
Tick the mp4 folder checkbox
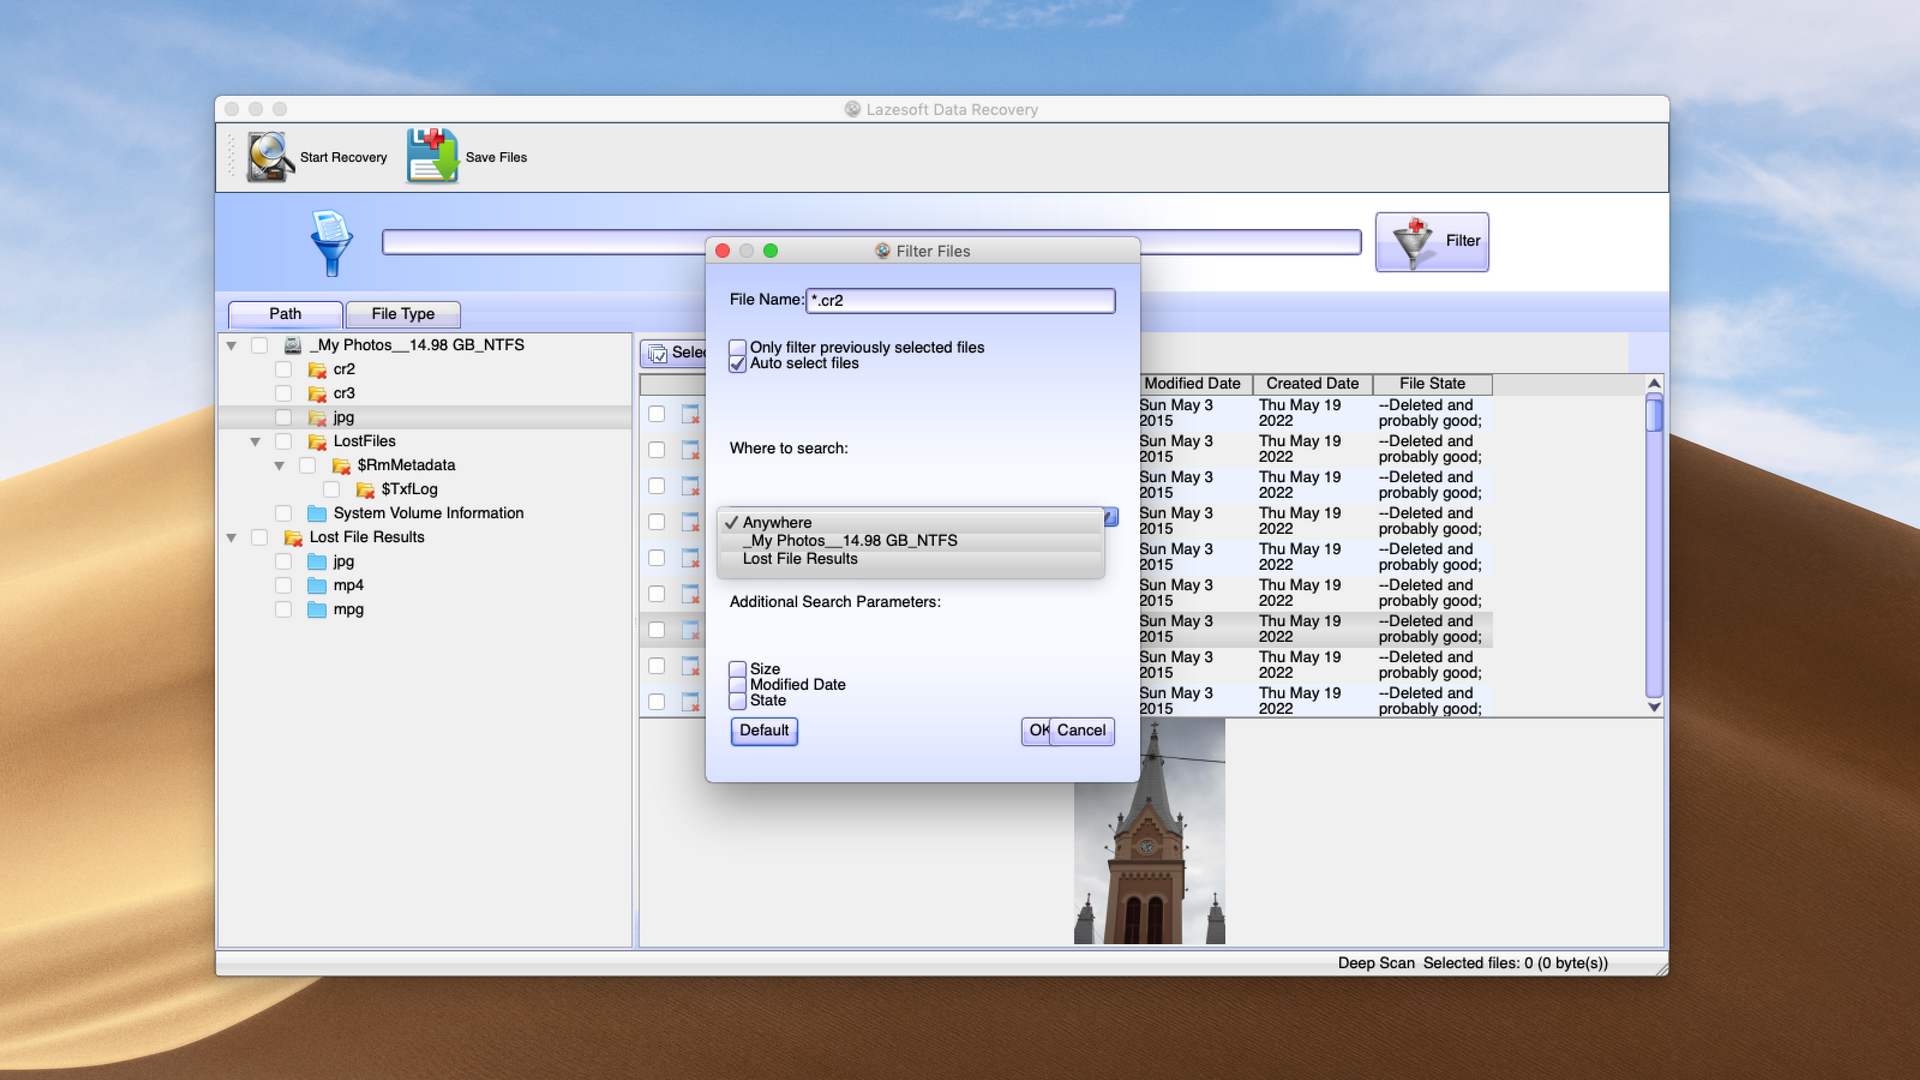pyautogui.click(x=283, y=585)
